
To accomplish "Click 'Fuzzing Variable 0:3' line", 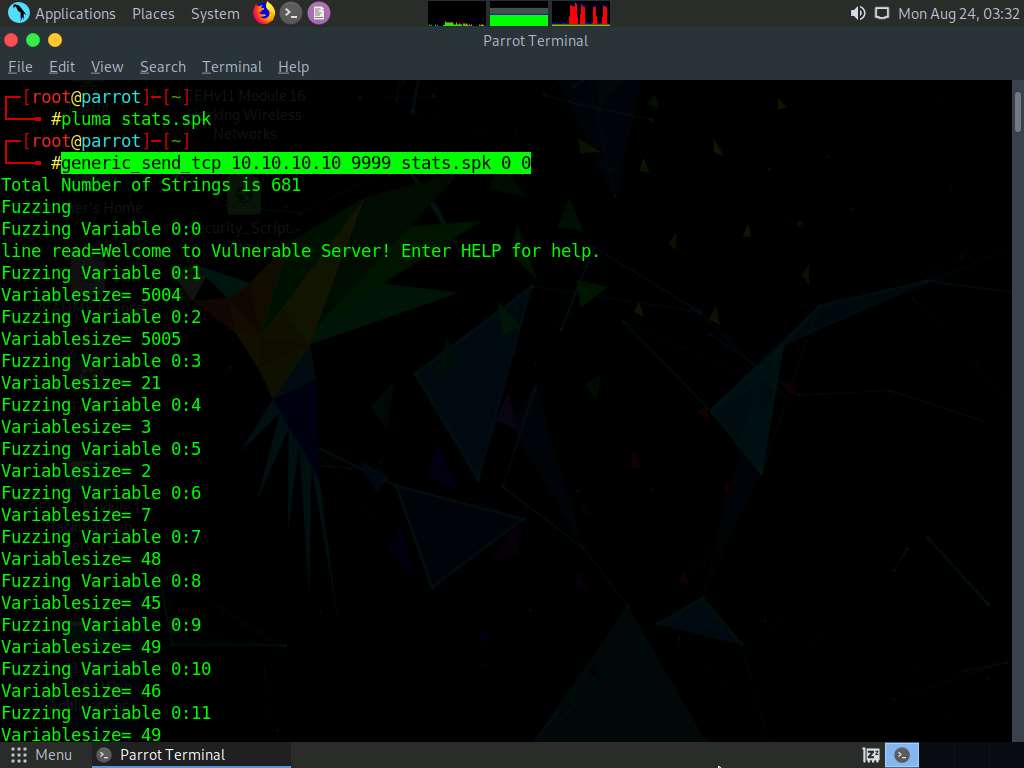I will (x=101, y=360).
